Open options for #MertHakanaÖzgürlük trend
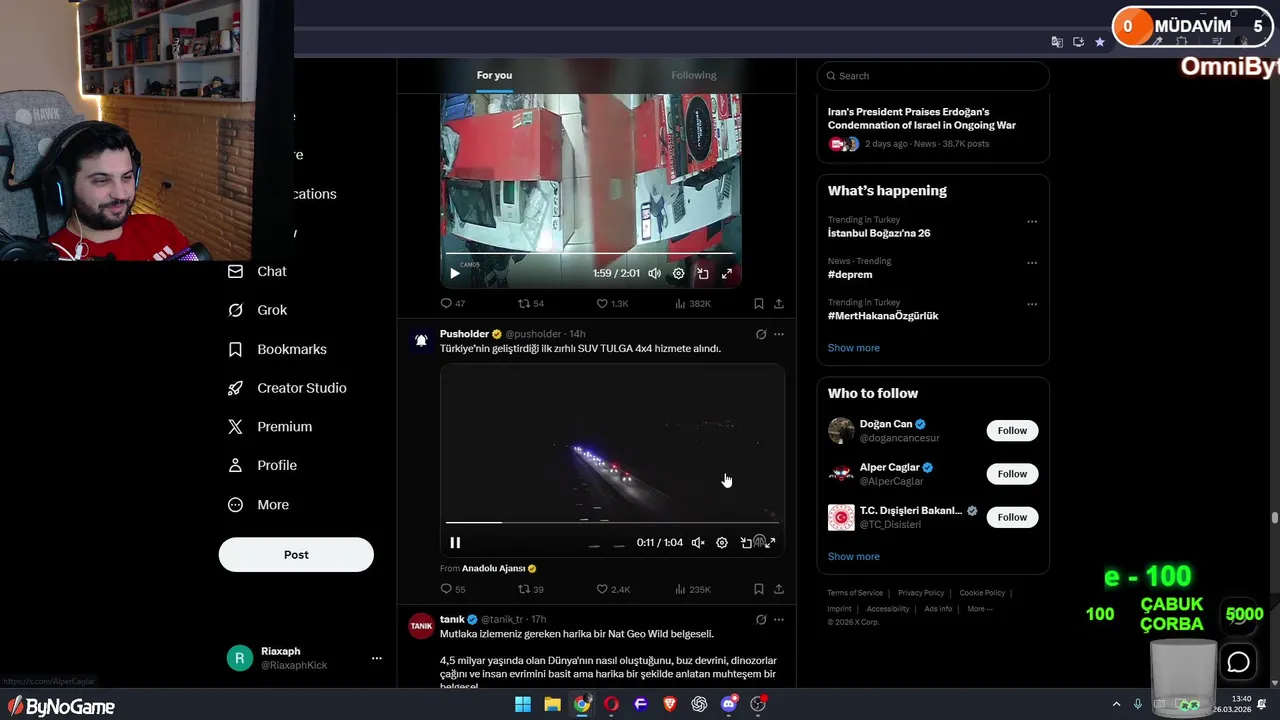 [1032, 304]
